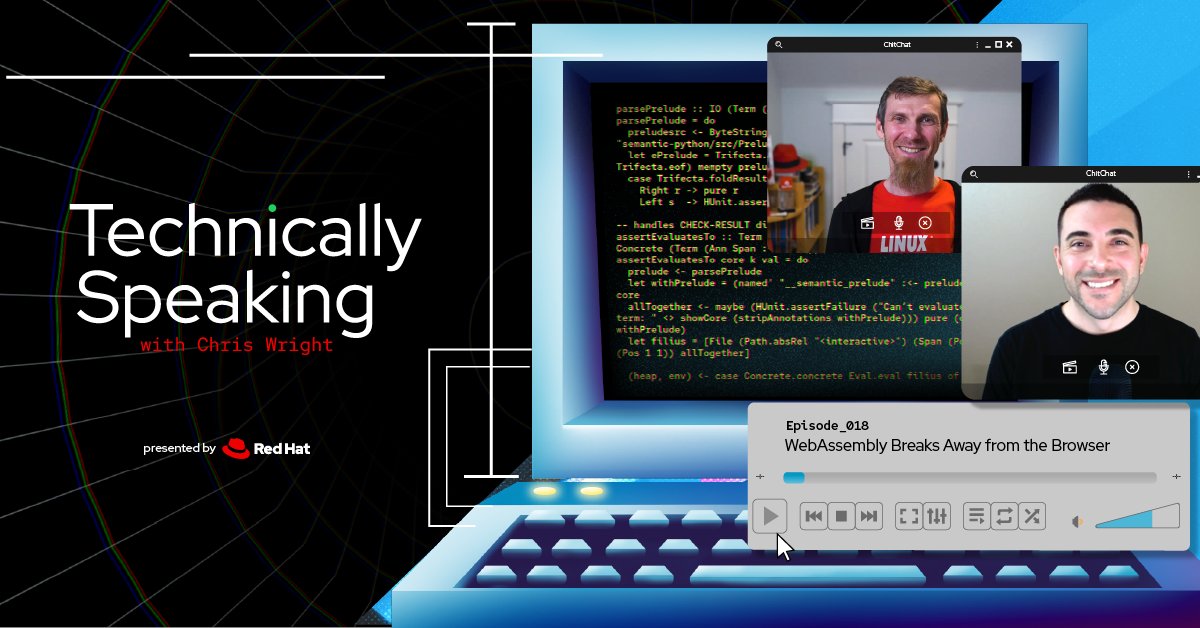Screen dimensions: 1200x628
Task: Start playback with the Play button
Action: click(x=770, y=516)
